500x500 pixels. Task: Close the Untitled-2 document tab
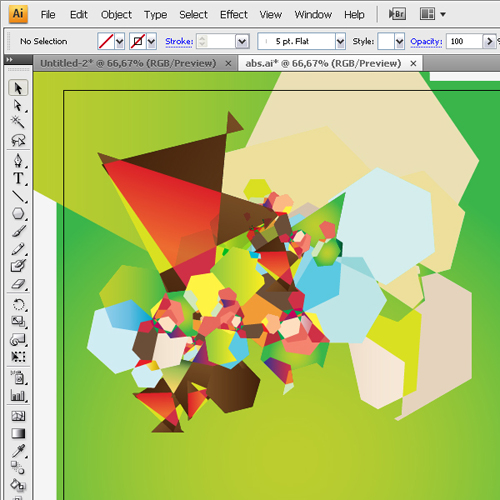(228, 63)
